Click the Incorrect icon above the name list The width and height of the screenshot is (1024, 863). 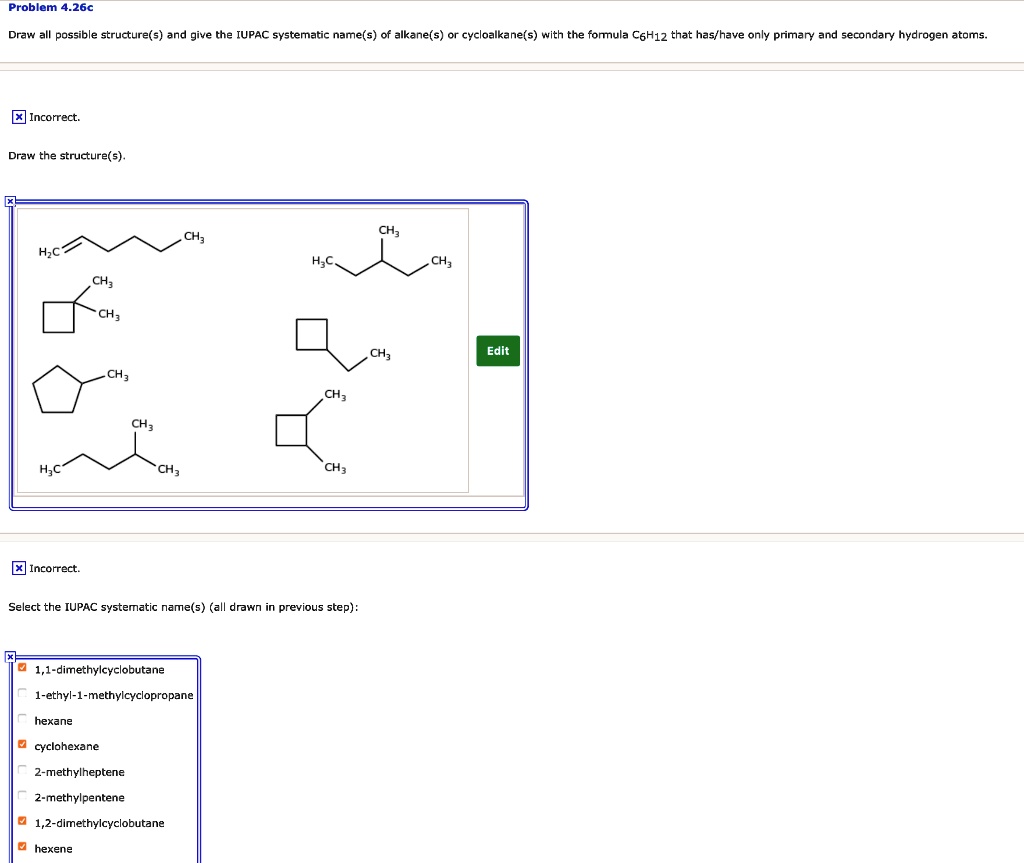(18, 568)
